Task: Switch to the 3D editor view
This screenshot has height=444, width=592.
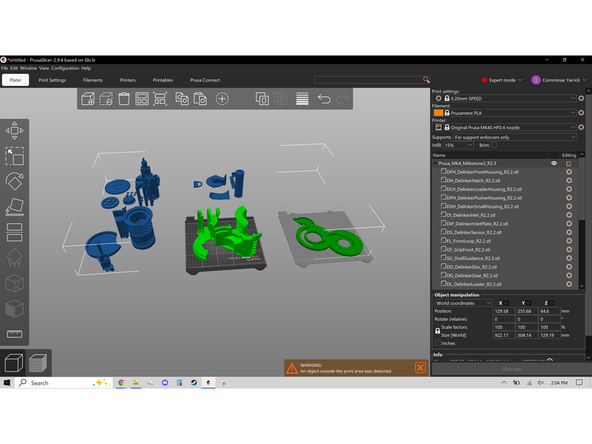Action: point(14,363)
